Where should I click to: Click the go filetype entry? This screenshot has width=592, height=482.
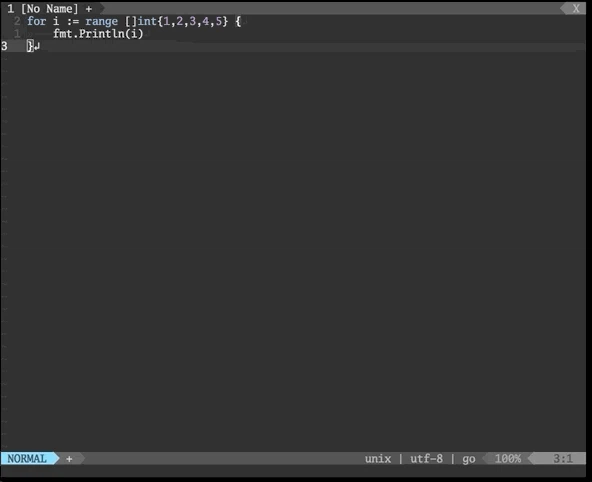click(x=469, y=459)
